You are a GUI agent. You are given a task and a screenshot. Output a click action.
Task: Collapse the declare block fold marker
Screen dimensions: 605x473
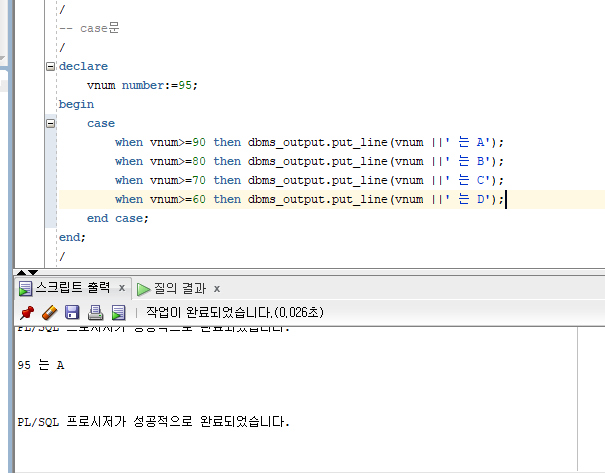50,66
